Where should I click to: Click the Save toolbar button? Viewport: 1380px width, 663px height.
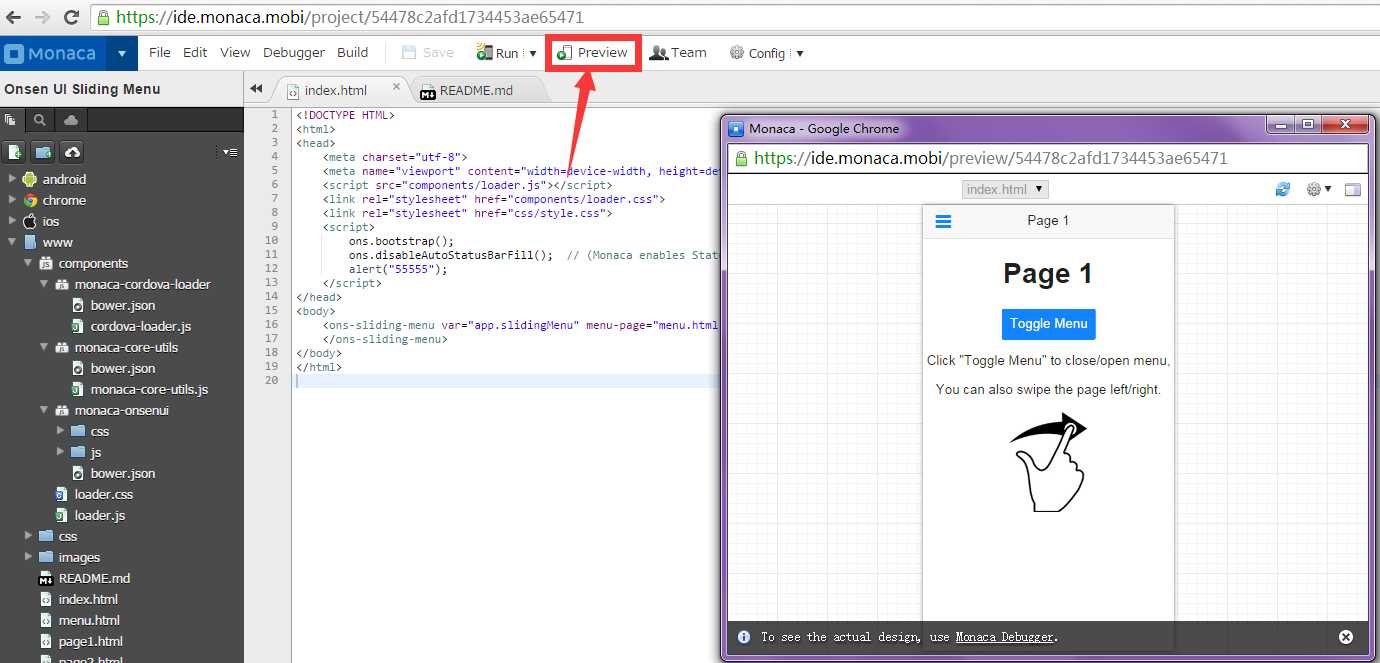point(428,53)
